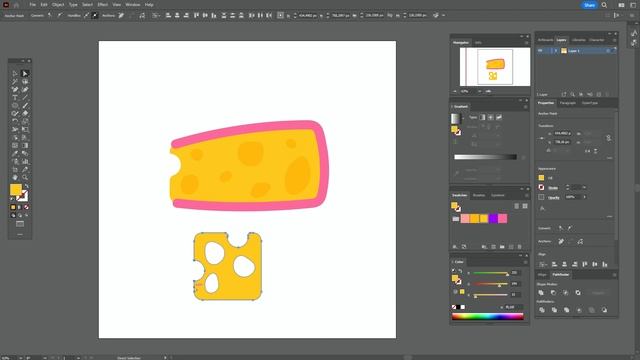
Task: Click the hot pink swatch in Swatches
Action: pyautogui.click(x=502, y=219)
